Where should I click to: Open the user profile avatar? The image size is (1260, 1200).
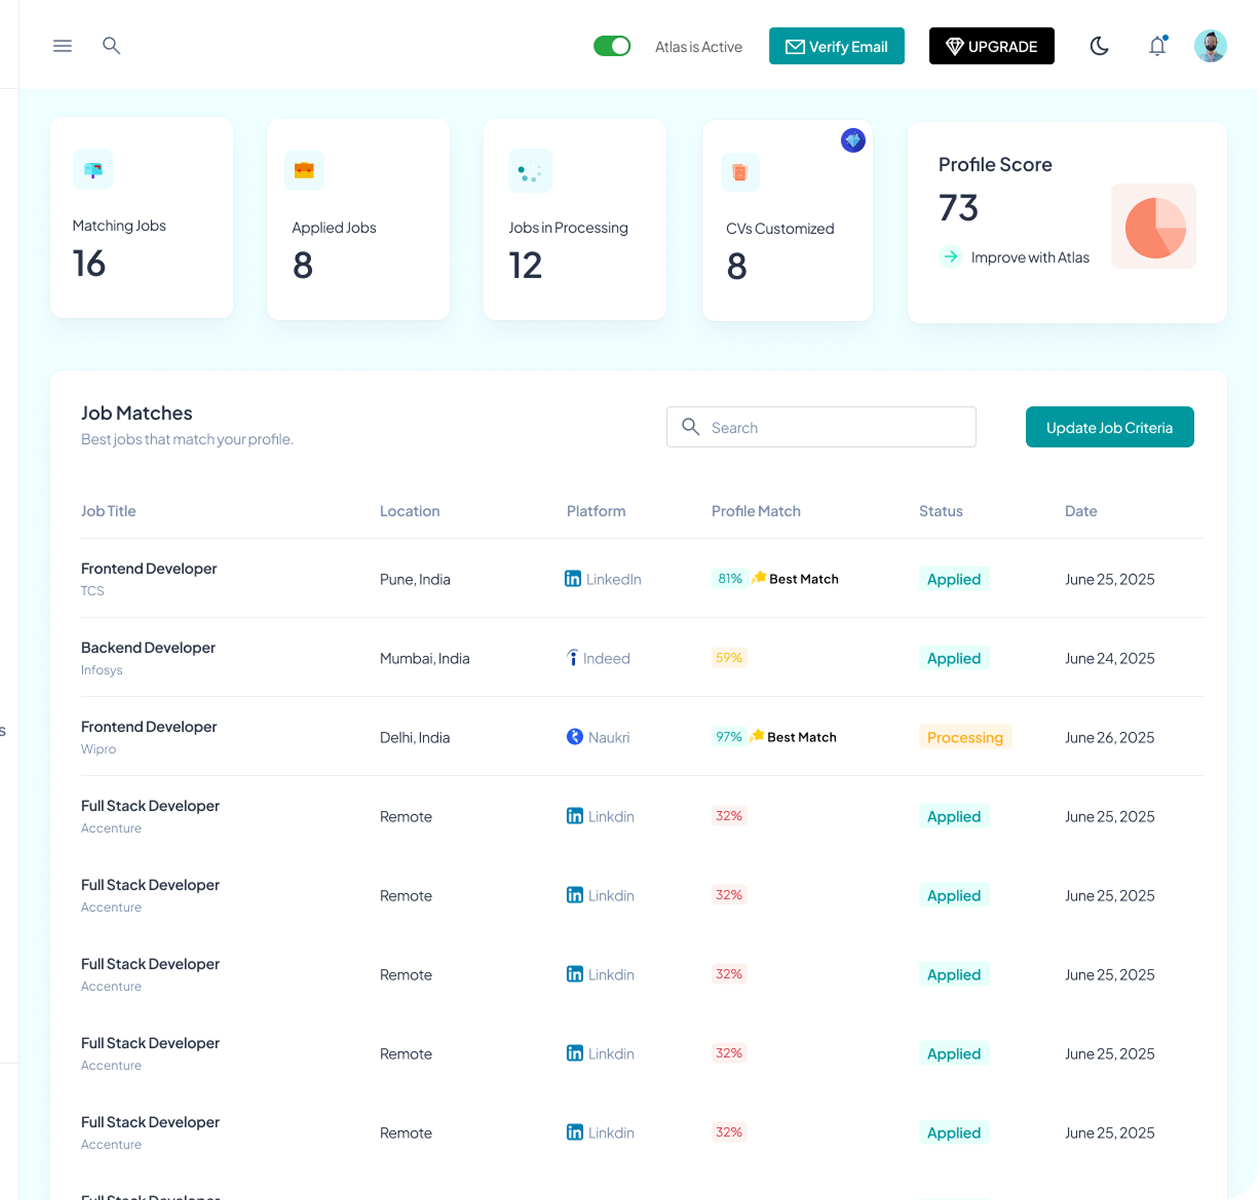(x=1210, y=46)
